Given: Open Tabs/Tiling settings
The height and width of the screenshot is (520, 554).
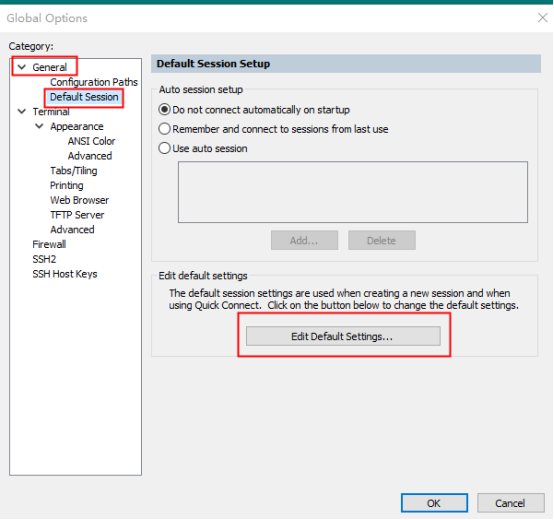Looking at the screenshot, I should [x=73, y=171].
